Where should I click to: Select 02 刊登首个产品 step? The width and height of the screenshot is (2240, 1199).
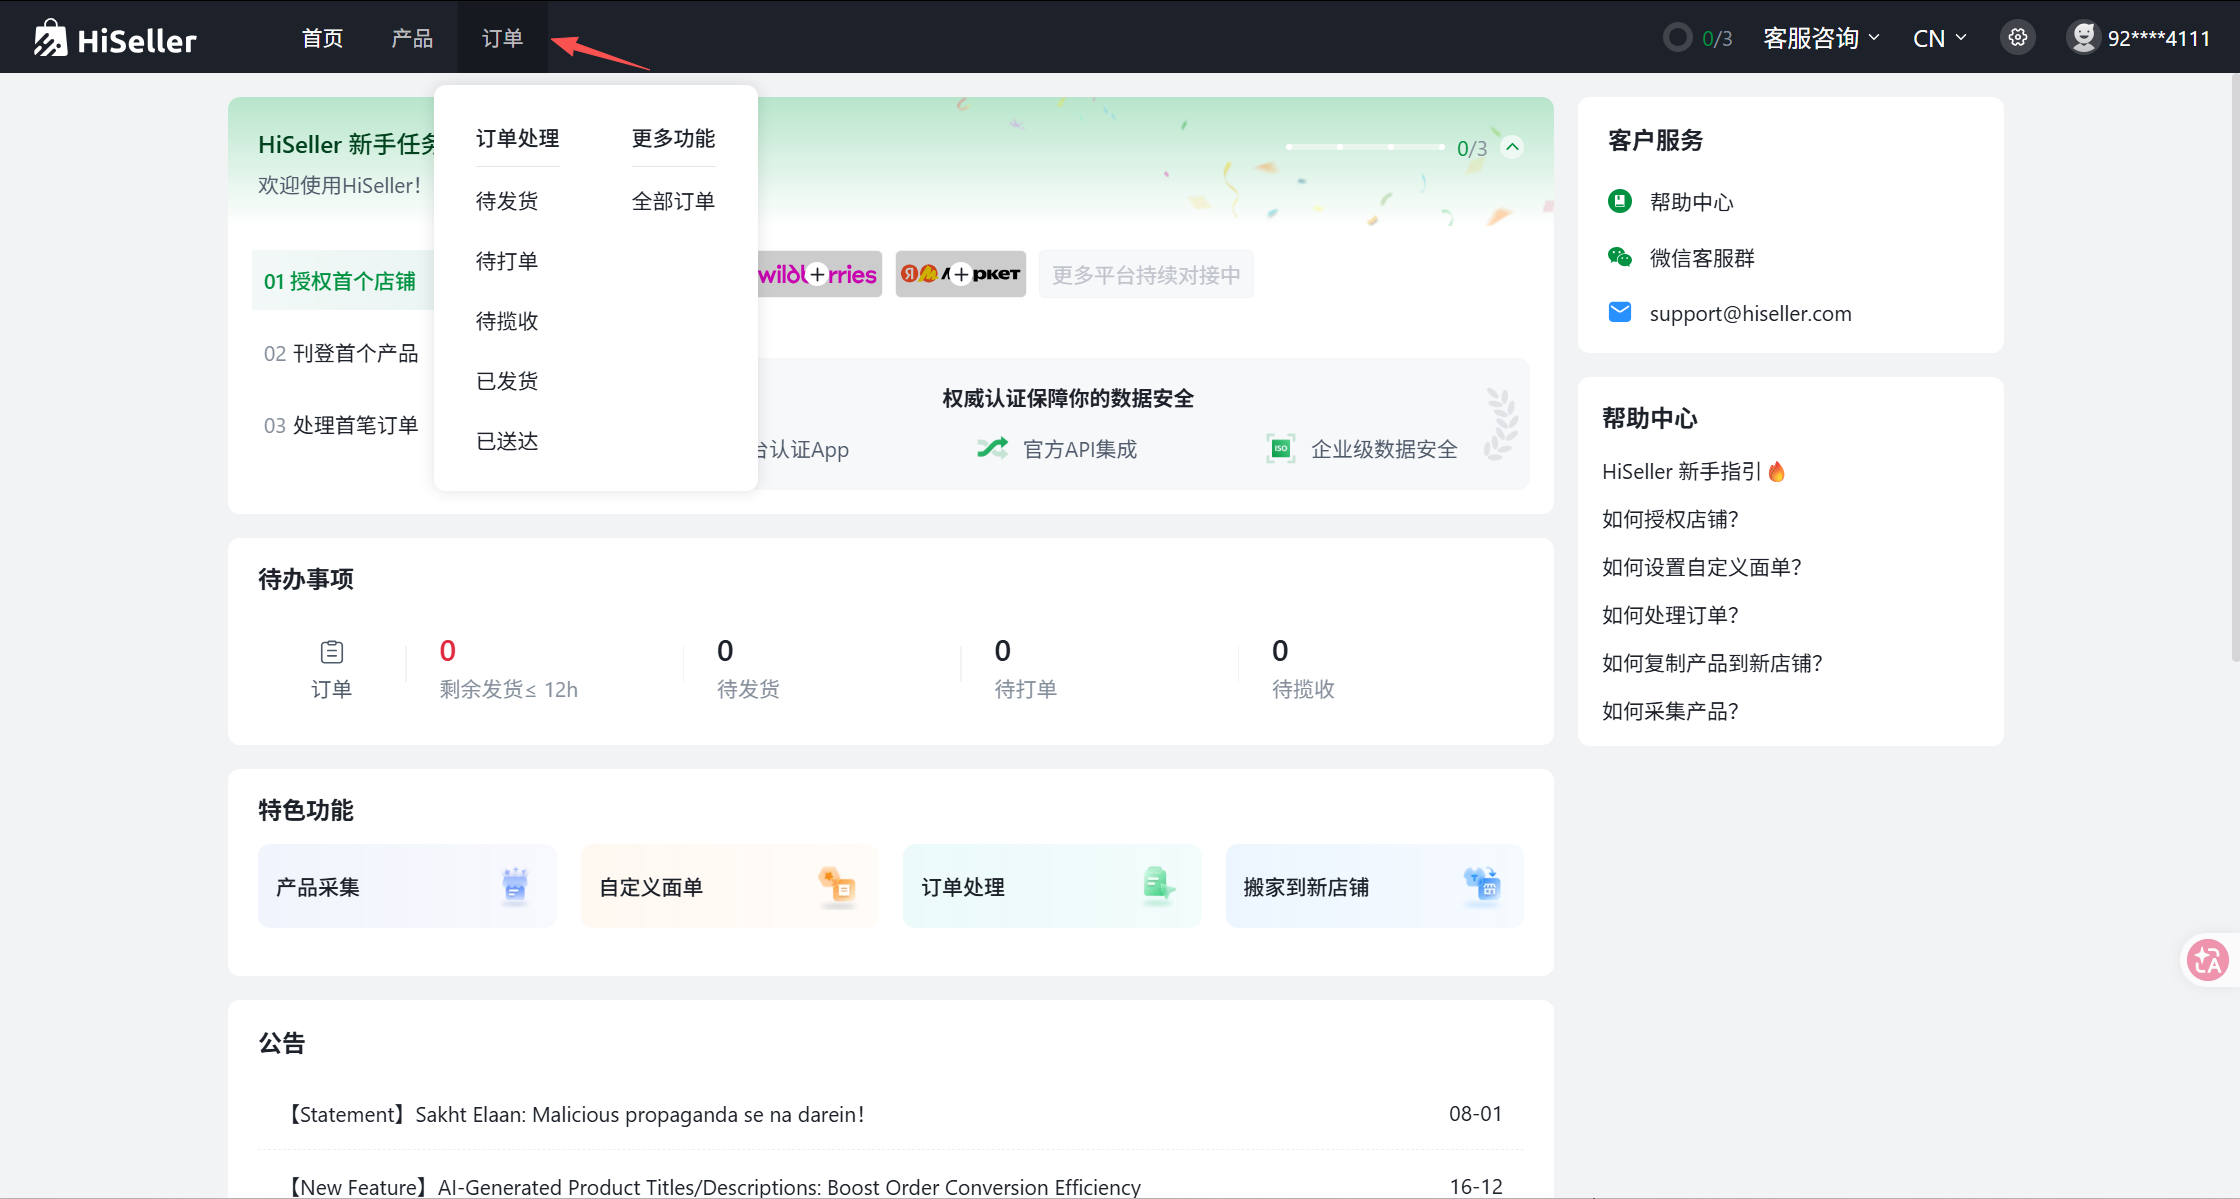[341, 353]
